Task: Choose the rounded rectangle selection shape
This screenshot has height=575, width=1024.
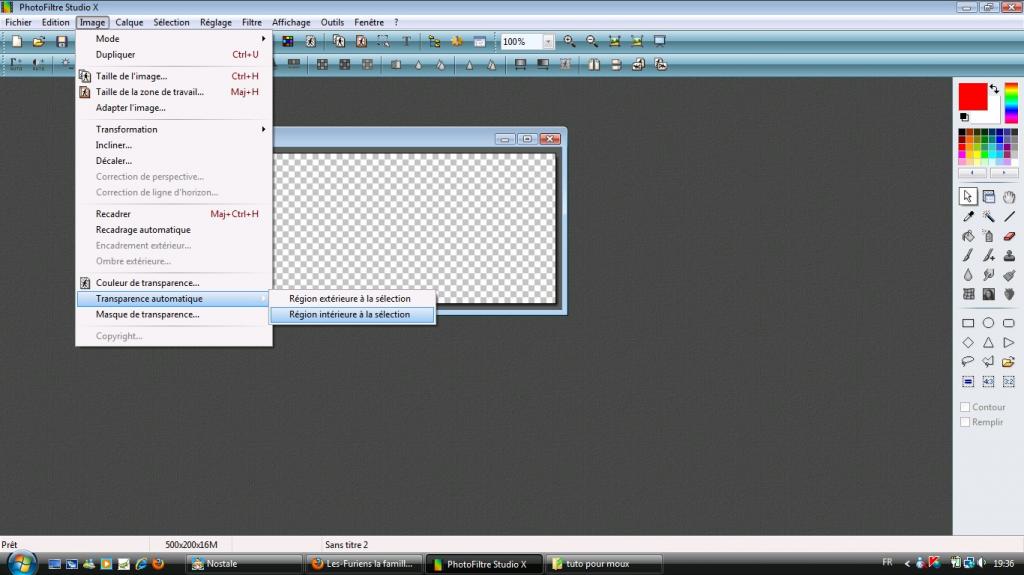Action: coord(1009,323)
